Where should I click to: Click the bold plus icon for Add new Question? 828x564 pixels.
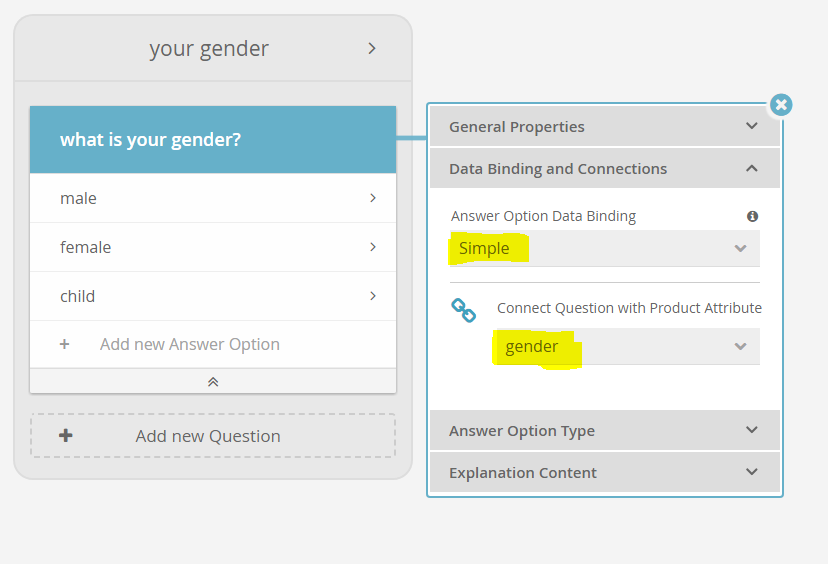click(x=65, y=436)
